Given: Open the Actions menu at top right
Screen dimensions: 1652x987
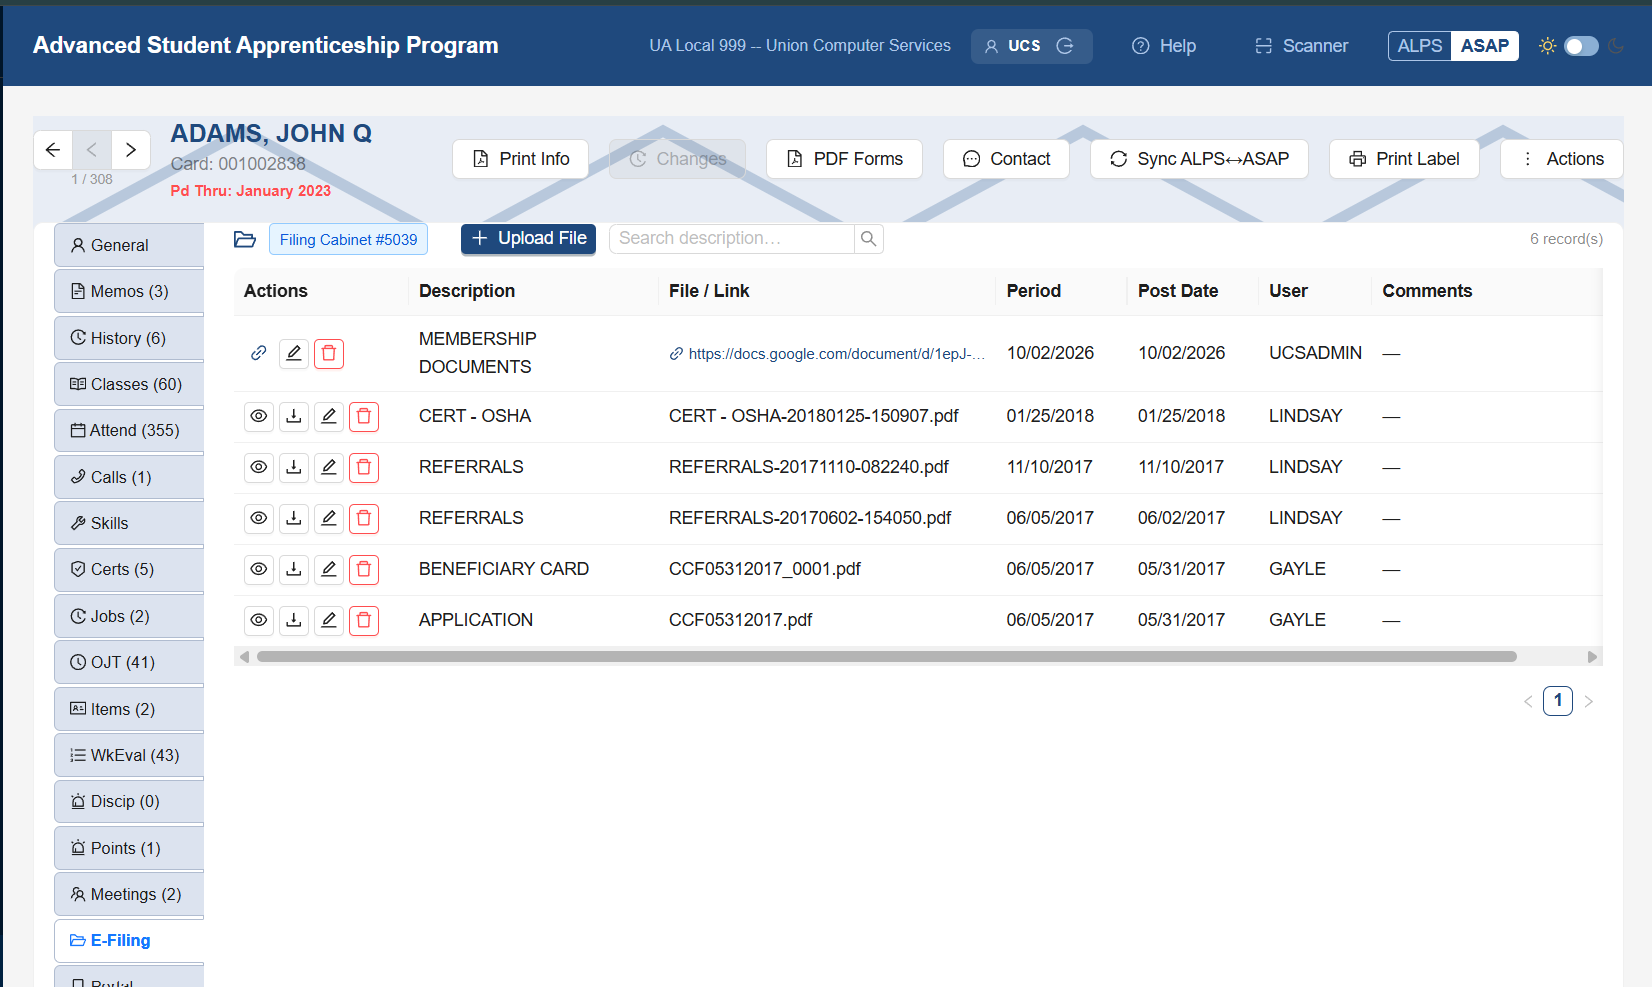Looking at the screenshot, I should (1562, 159).
